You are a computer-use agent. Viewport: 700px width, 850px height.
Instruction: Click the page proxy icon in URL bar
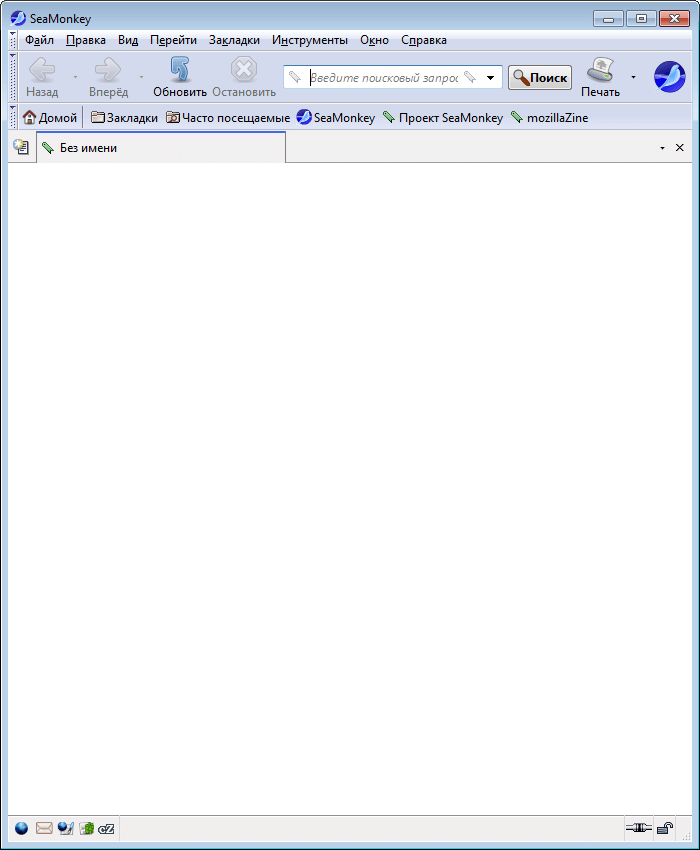point(294,77)
